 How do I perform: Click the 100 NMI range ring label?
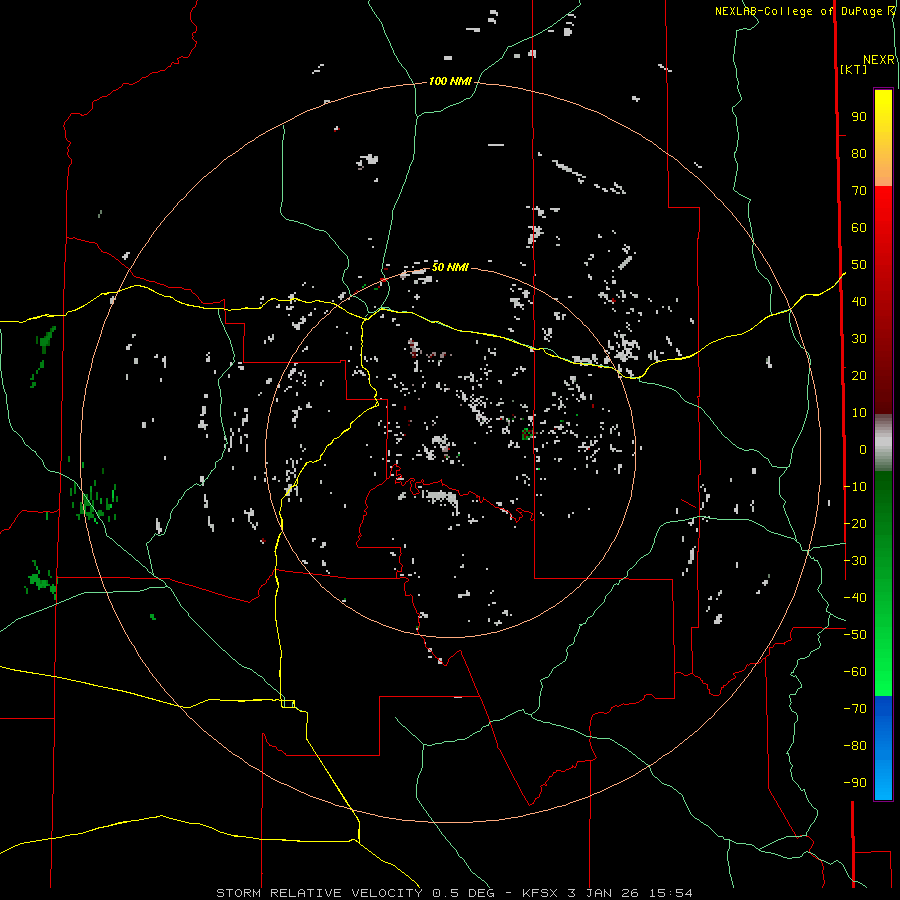click(x=450, y=82)
